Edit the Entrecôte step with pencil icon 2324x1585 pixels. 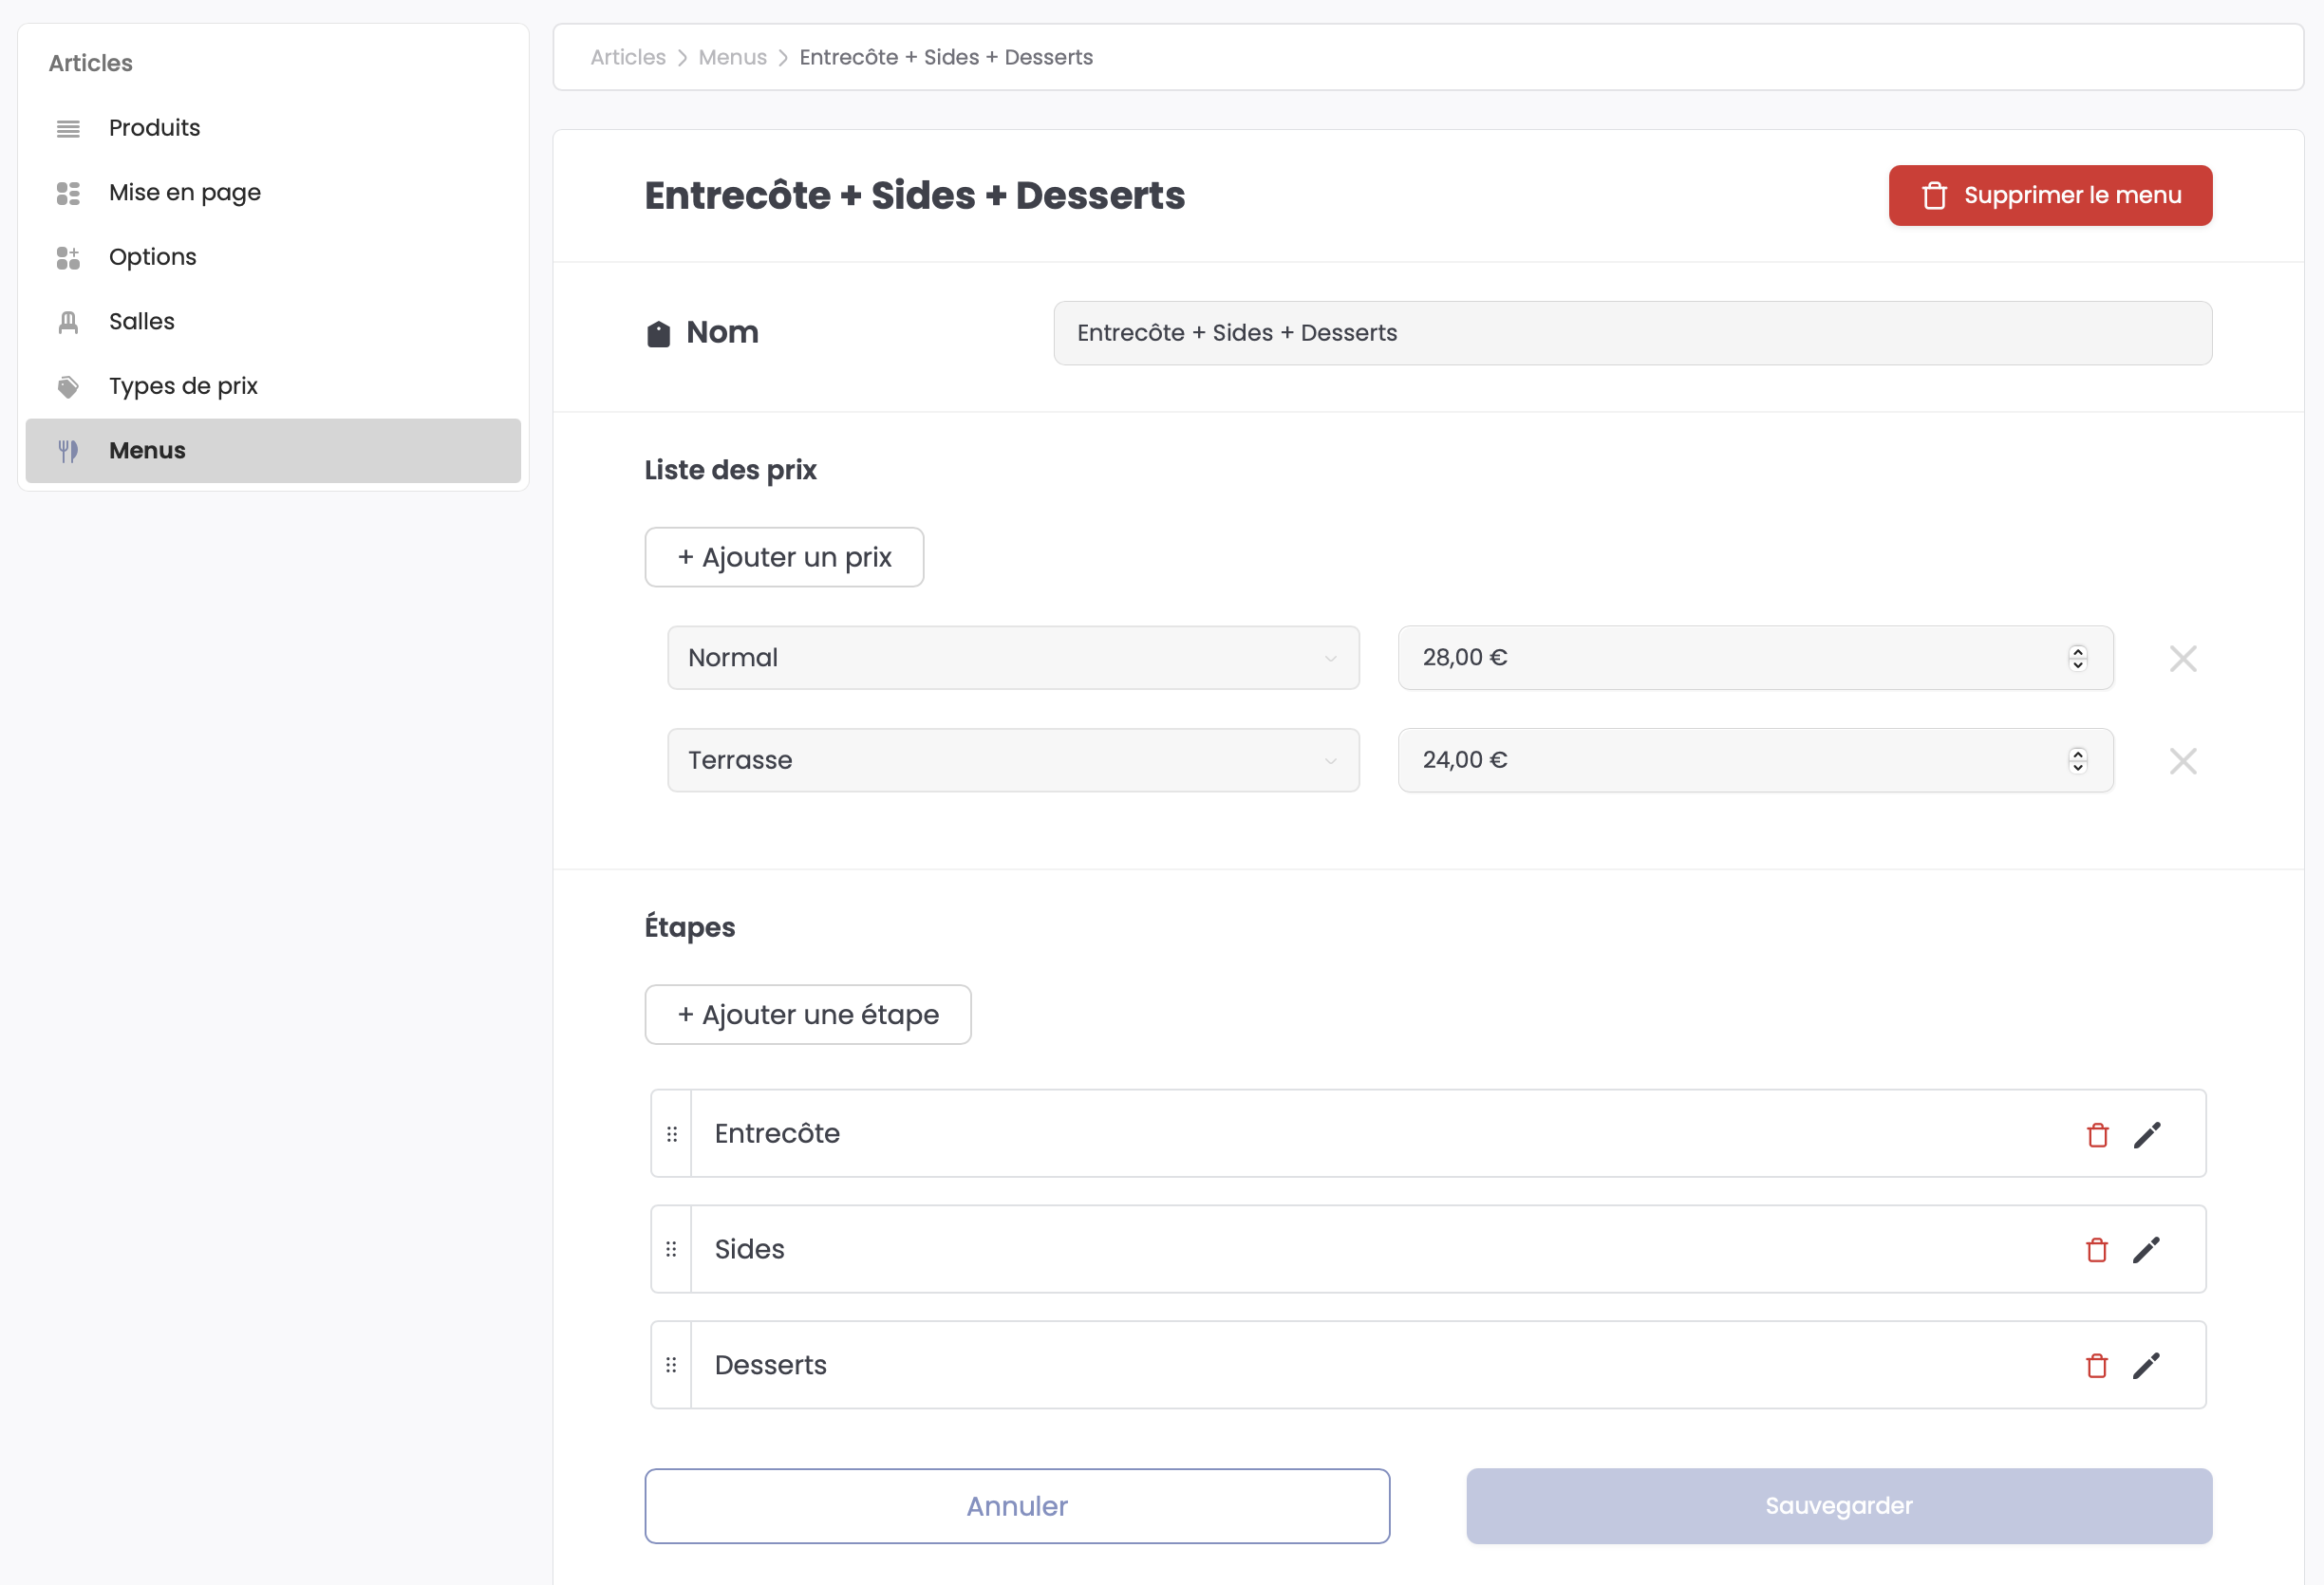tap(2146, 1135)
